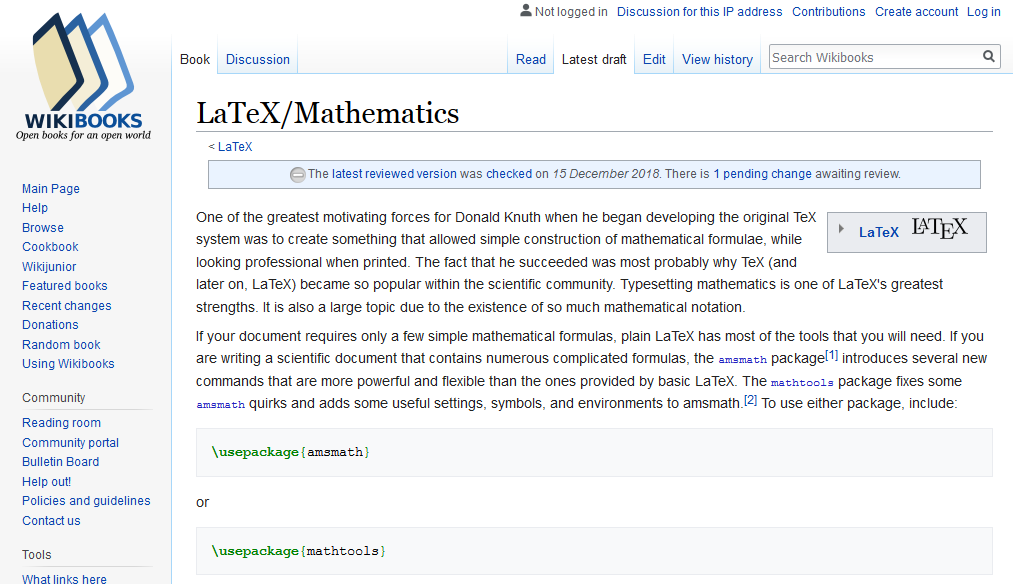The image size is (1013, 584).
Task: Click the grey review status icon
Action: pos(297,174)
